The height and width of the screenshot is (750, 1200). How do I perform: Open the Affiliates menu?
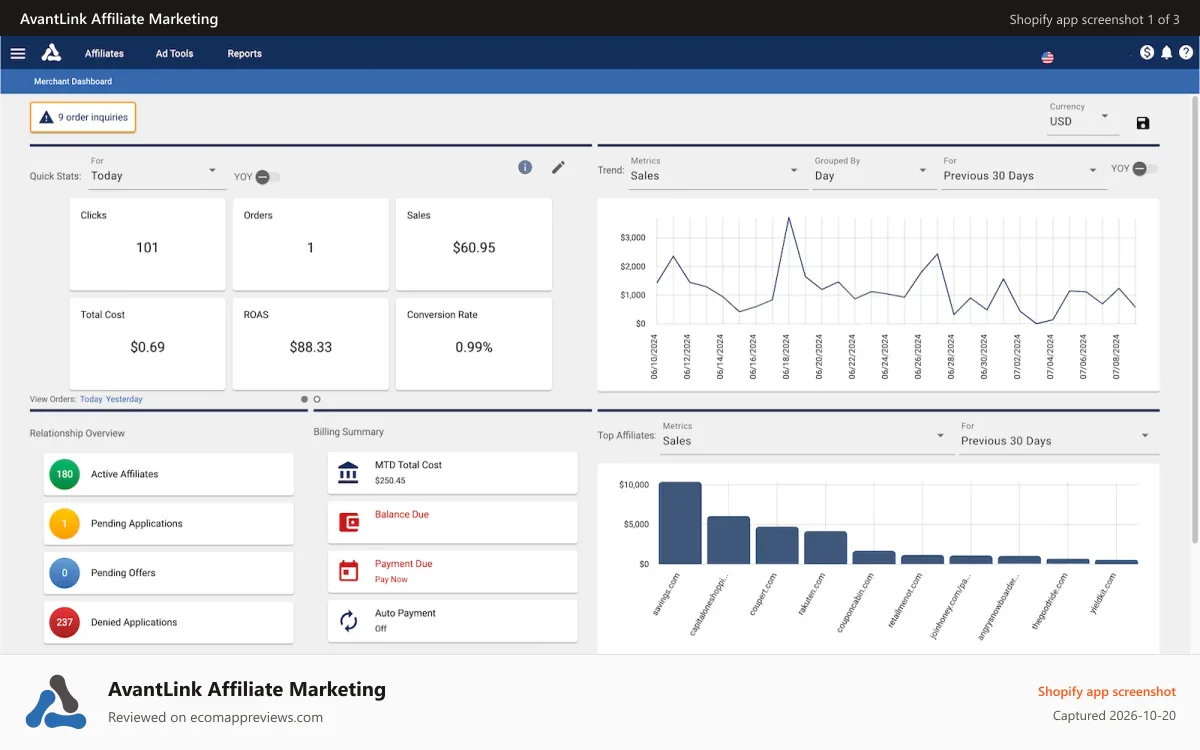coord(104,53)
